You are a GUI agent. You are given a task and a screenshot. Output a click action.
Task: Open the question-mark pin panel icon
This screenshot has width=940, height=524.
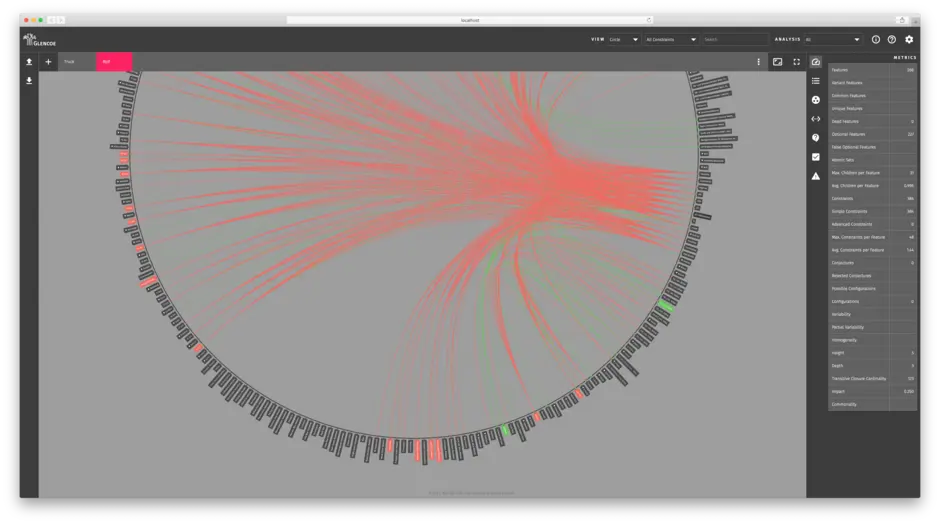tap(816, 138)
